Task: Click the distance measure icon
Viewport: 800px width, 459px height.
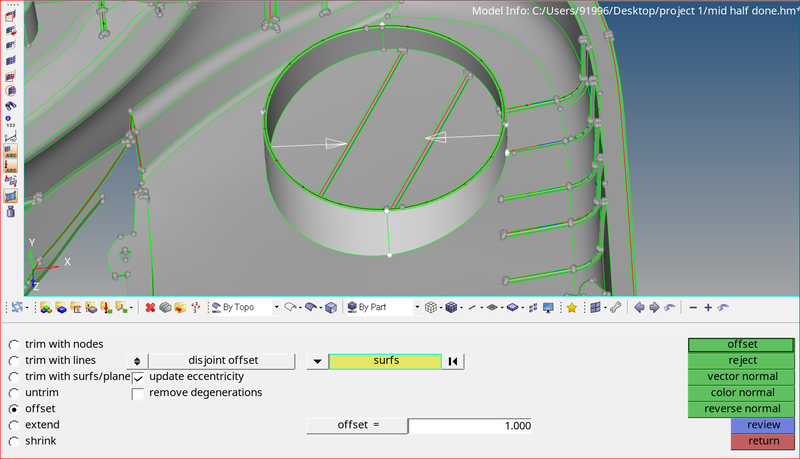Action: point(10,137)
